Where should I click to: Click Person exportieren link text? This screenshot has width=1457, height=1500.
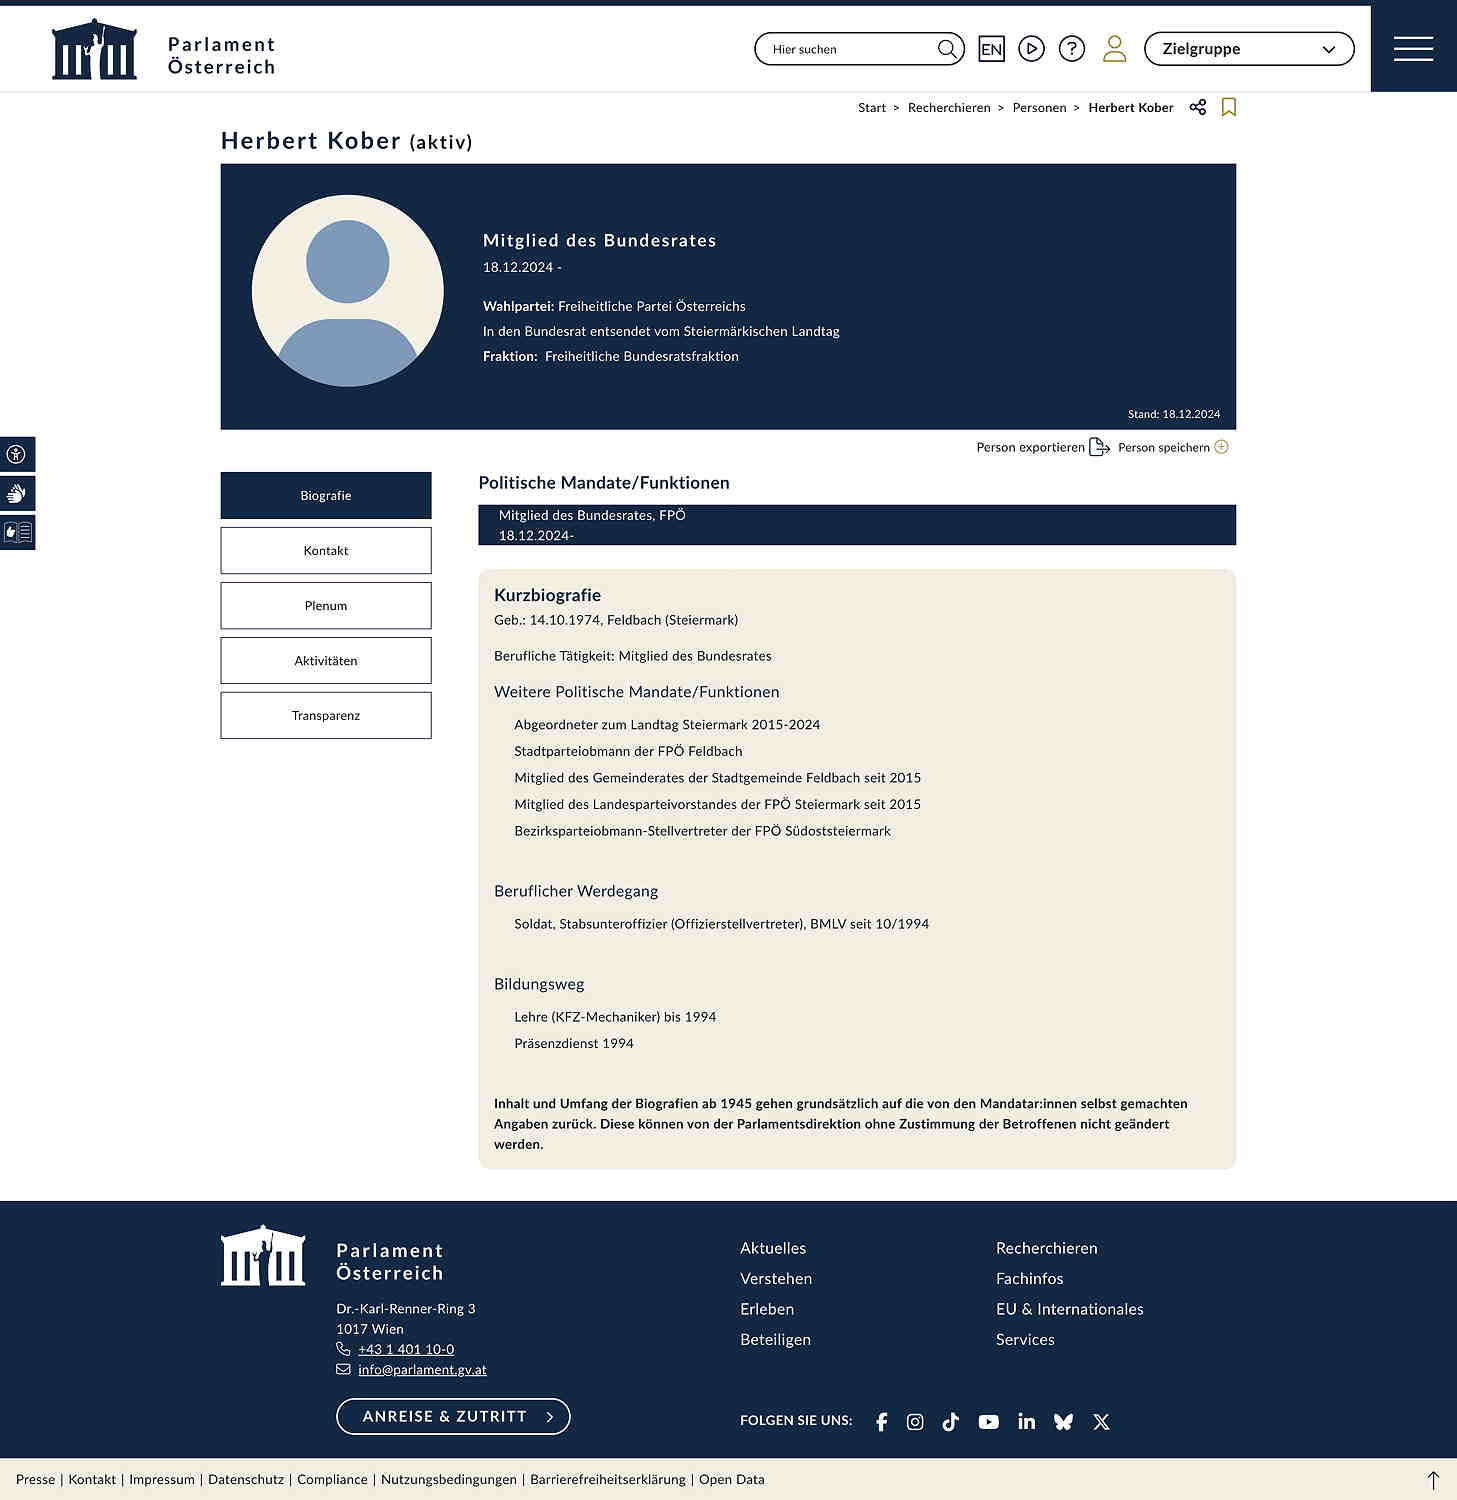coord(1030,448)
